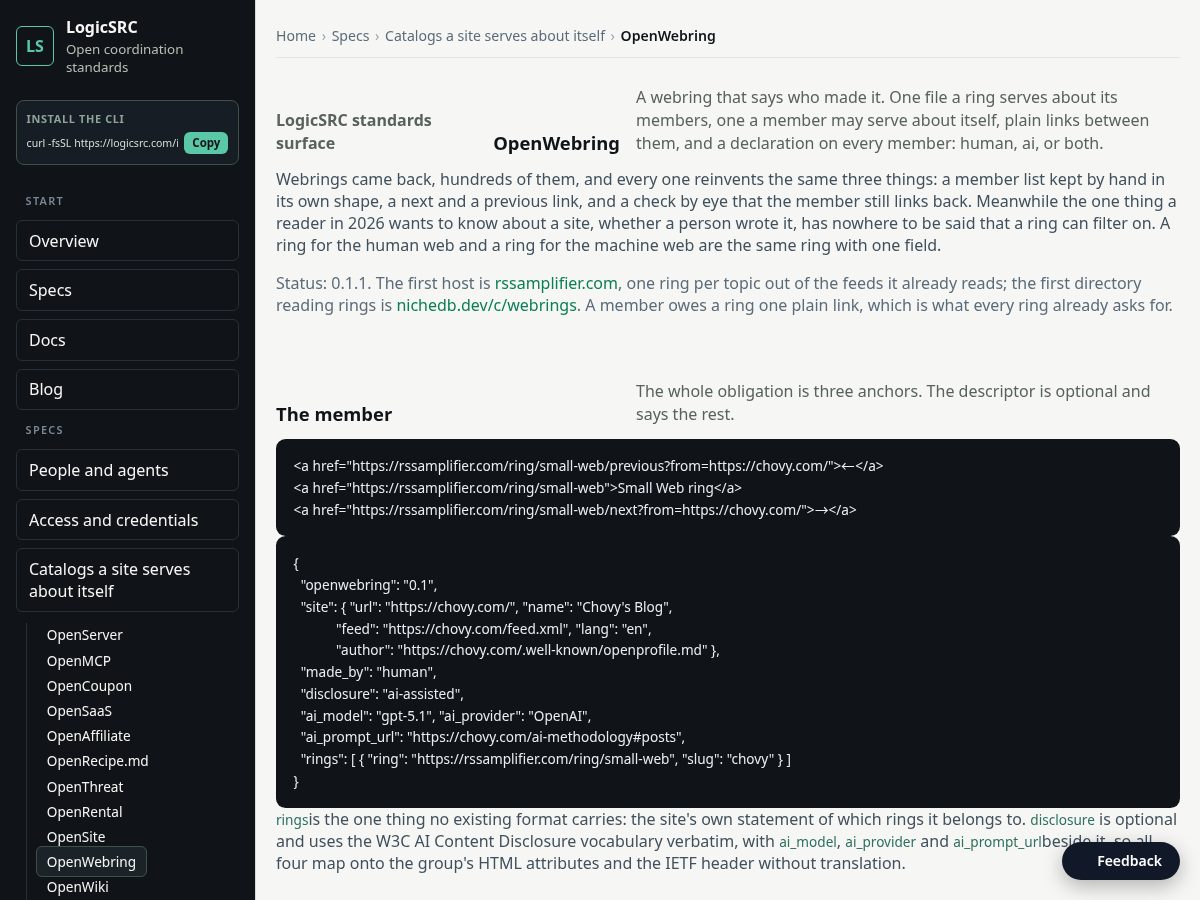
Task: Click the "disclosure": "ai-assisted" JSON line
Action: pyautogui.click(x=382, y=694)
